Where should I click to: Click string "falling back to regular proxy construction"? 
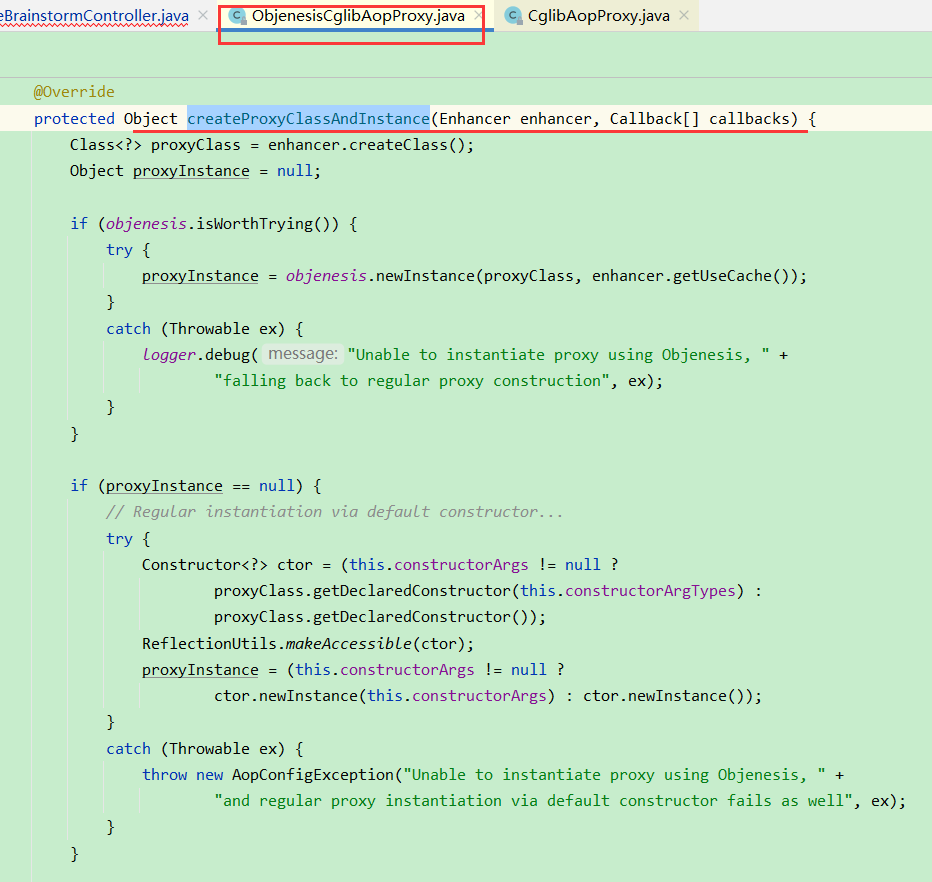tap(412, 381)
